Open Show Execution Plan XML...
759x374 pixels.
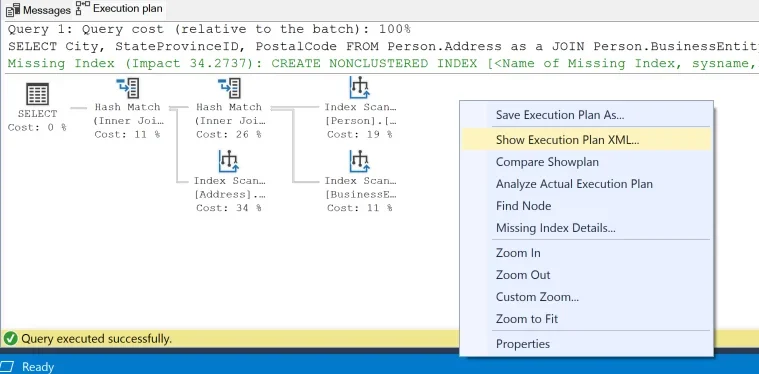pos(586,140)
